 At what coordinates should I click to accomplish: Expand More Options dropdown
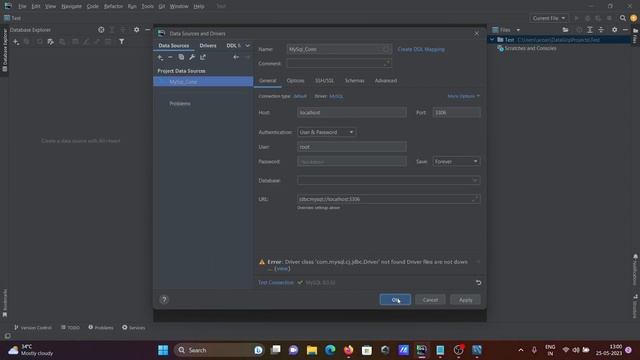(464, 96)
